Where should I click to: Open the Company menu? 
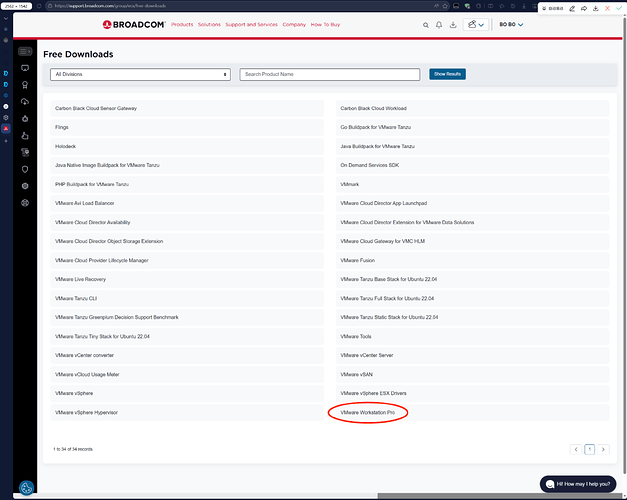(294, 25)
